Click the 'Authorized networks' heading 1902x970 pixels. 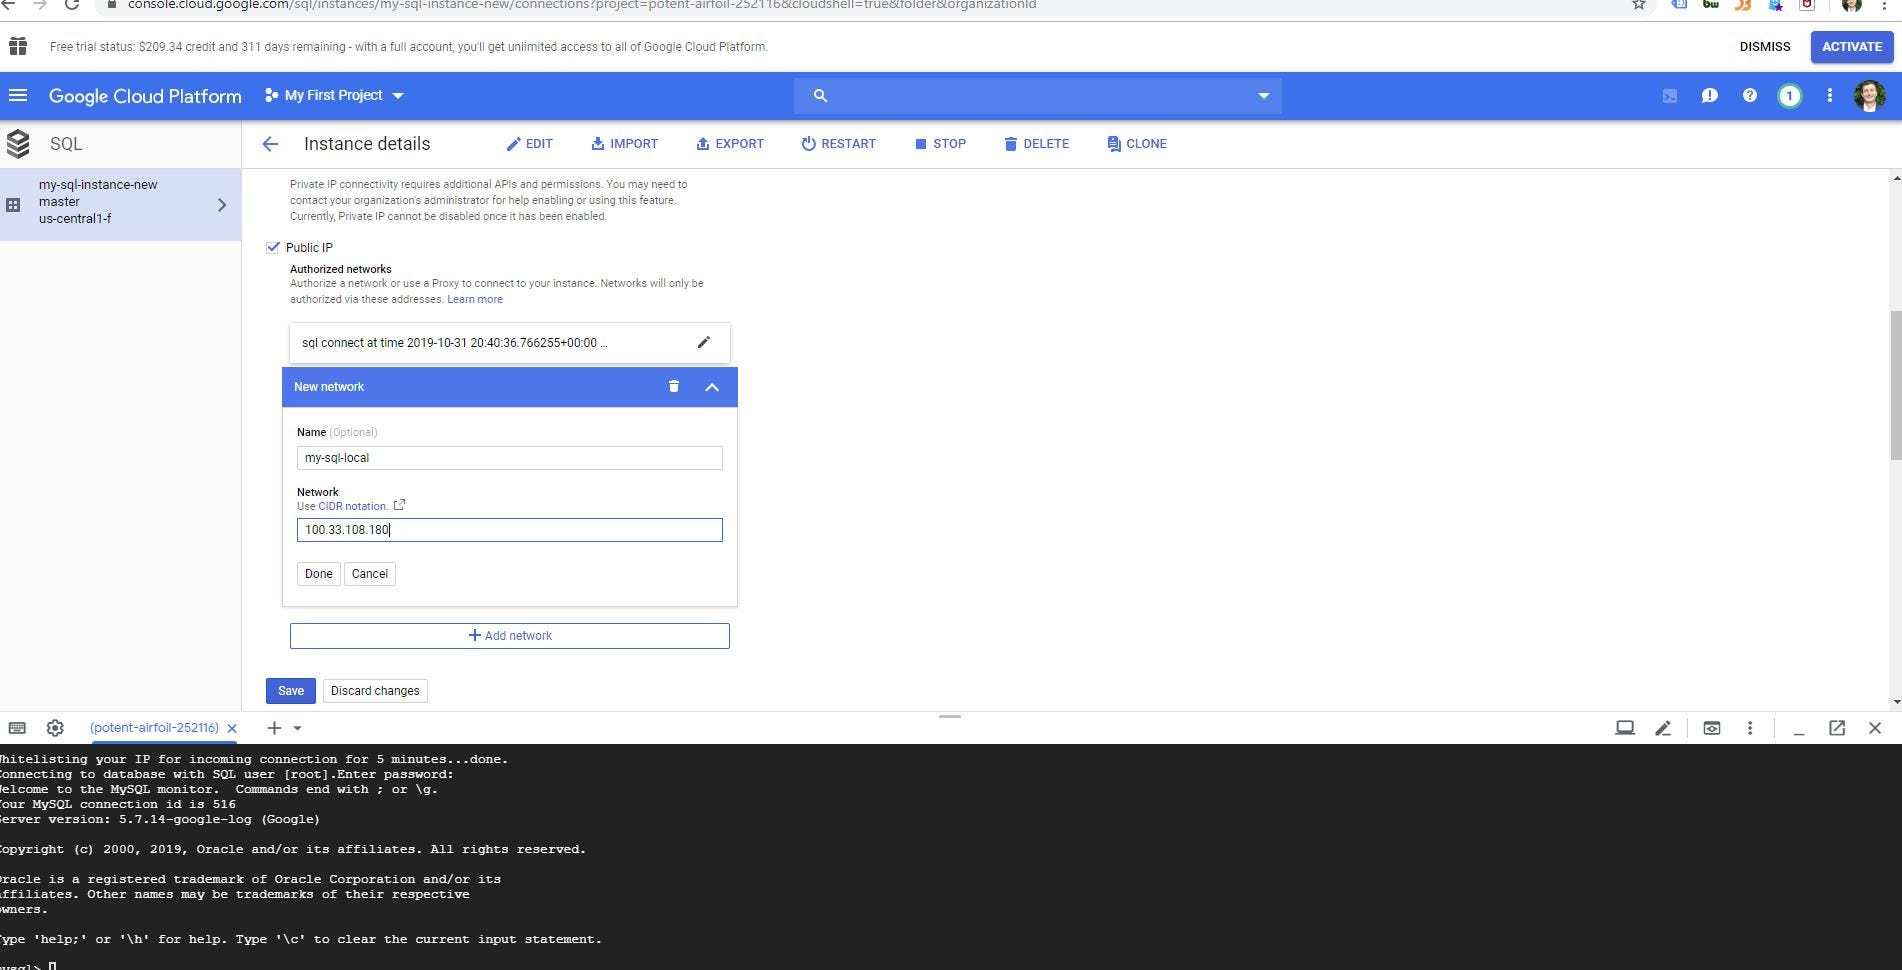pyautogui.click(x=341, y=269)
